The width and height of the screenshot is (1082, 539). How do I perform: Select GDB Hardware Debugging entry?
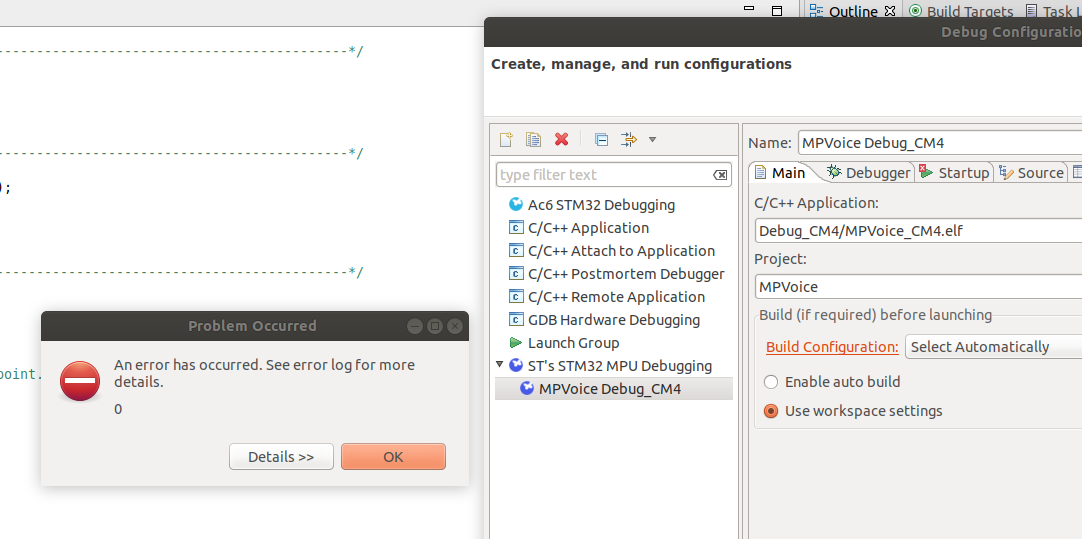coord(613,320)
